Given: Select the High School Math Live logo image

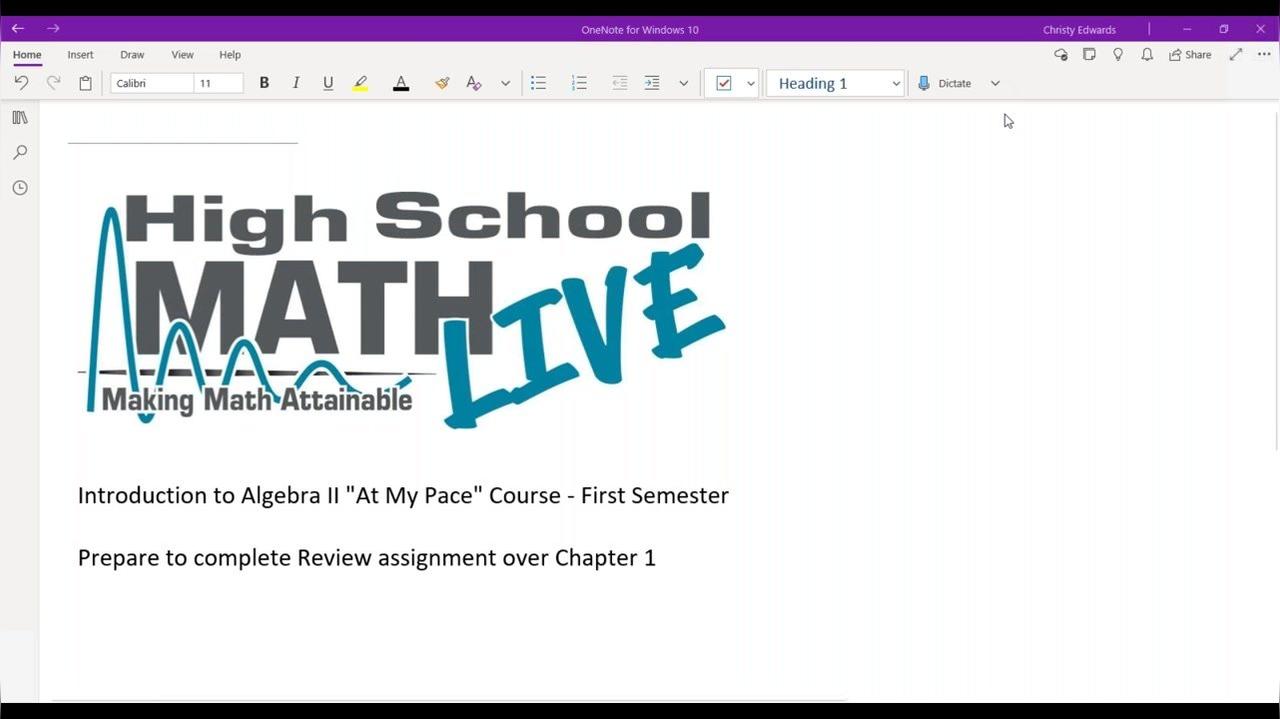Looking at the screenshot, I should pyautogui.click(x=402, y=308).
